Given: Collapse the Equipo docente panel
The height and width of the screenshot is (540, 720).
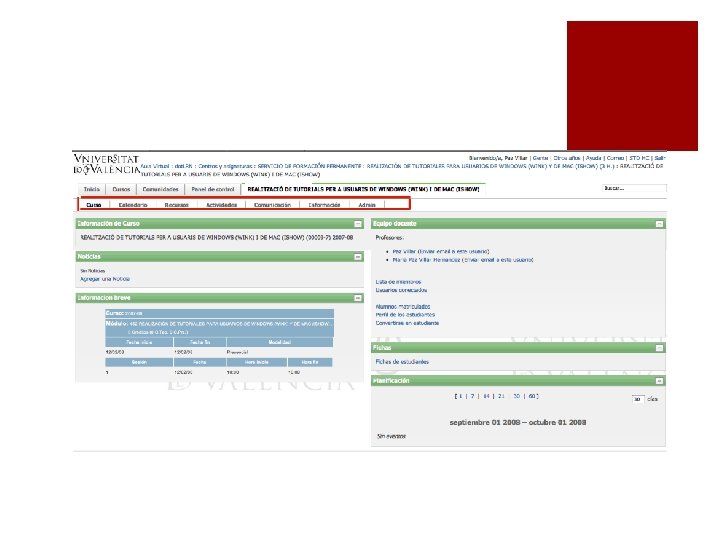Looking at the screenshot, I should 659,224.
